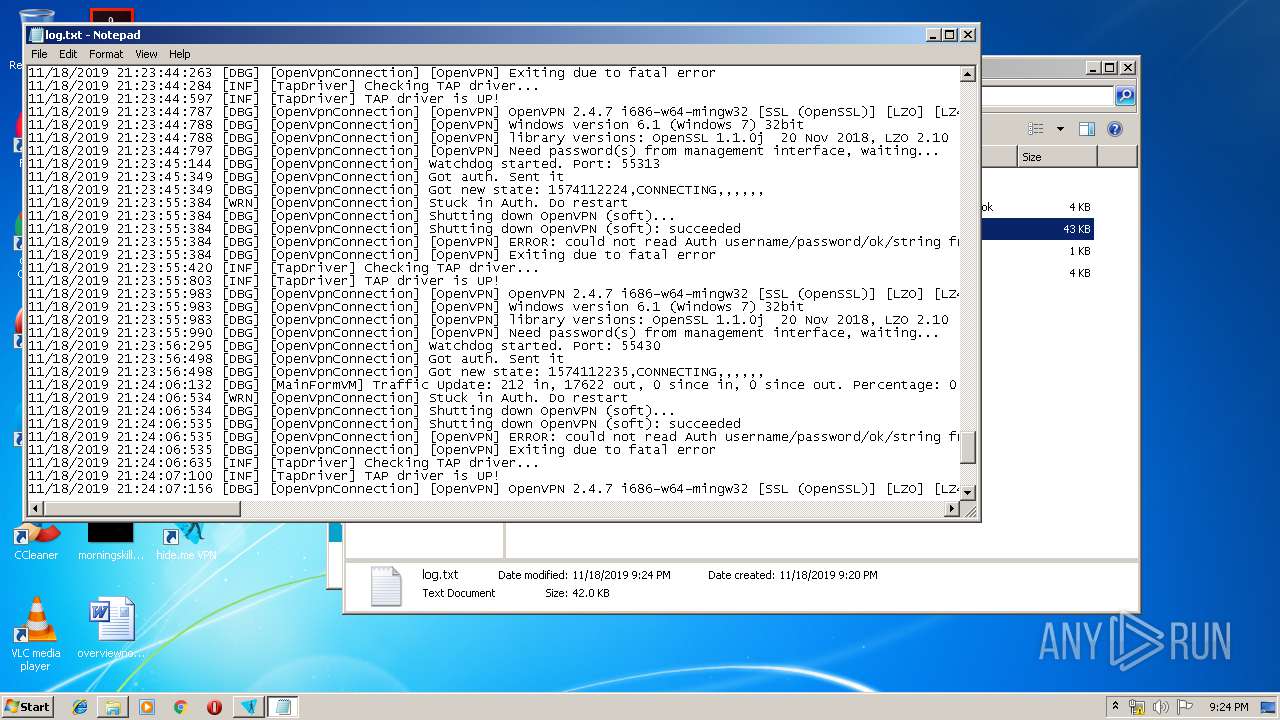Click the Notepad vertical scroll thumb
This screenshot has width=1280, height=720.
[967, 447]
